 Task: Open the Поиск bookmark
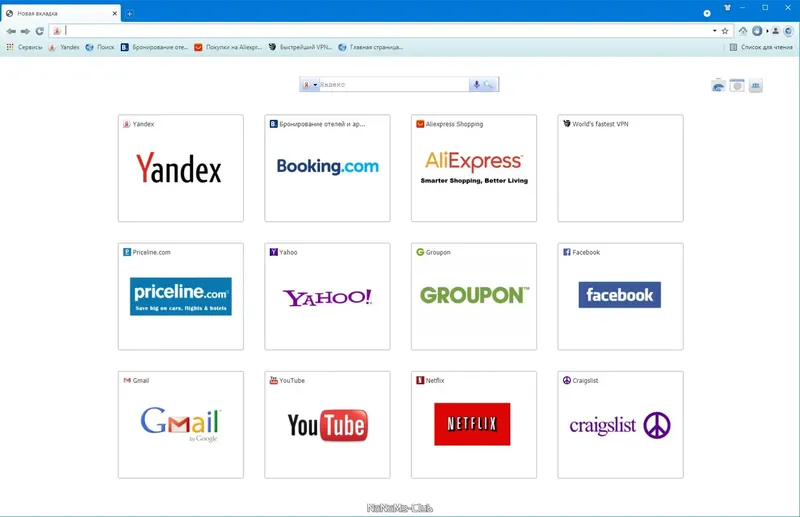click(x=99, y=47)
